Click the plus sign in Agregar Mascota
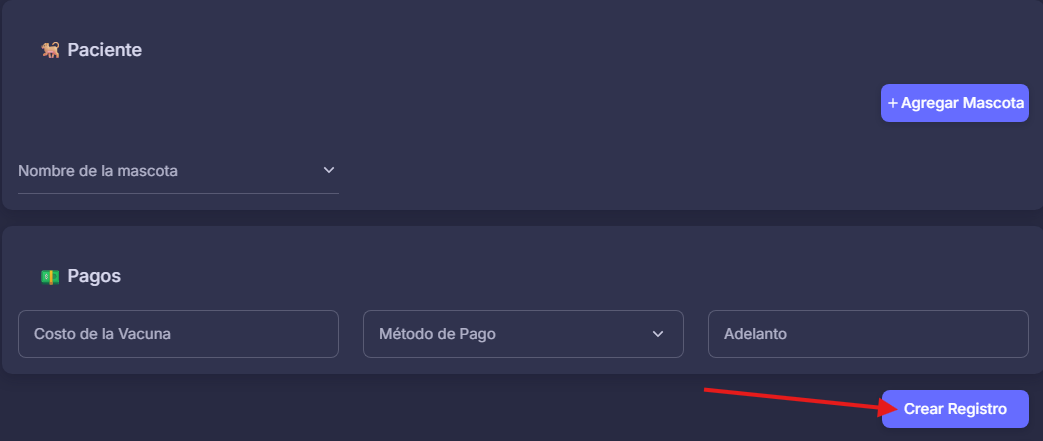This screenshot has width=1043, height=441. (x=893, y=103)
